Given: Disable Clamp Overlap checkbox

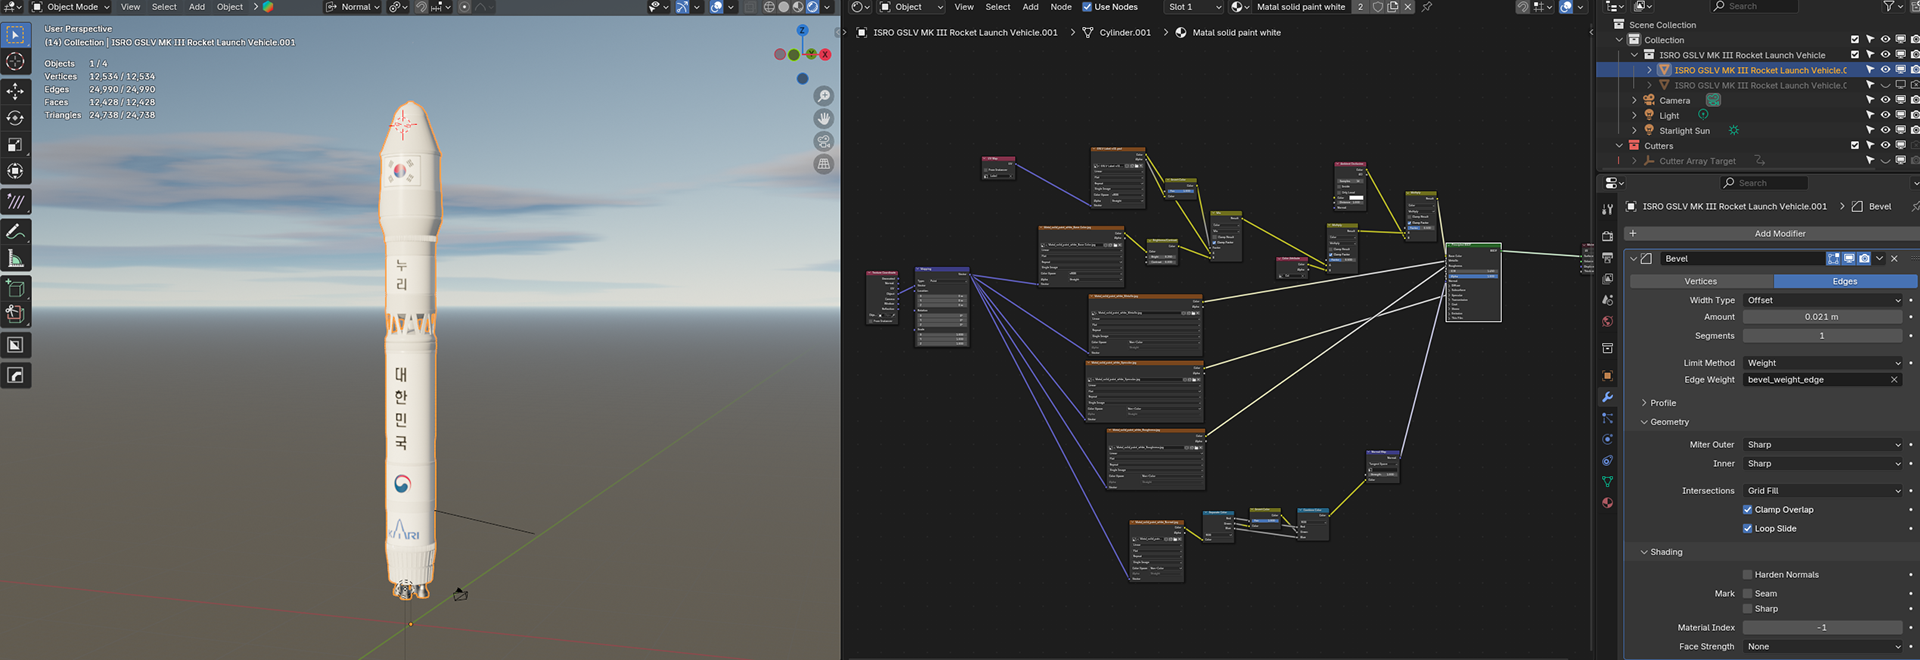Looking at the screenshot, I should pos(1747,510).
